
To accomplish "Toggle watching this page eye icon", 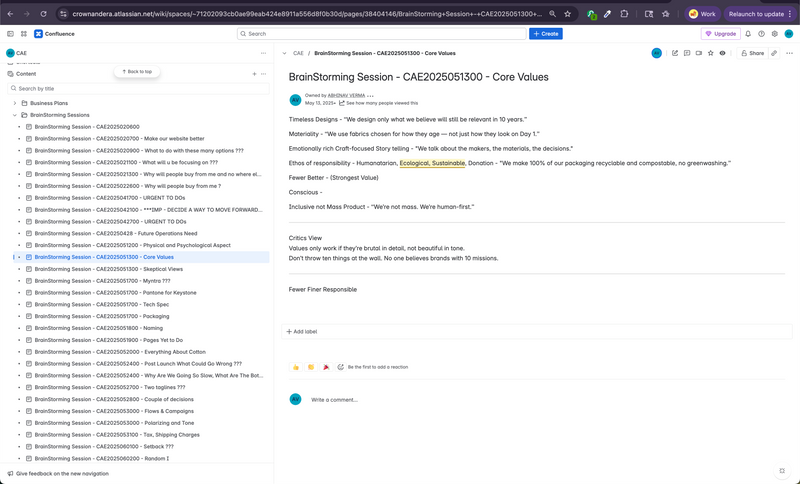I will [722, 53].
